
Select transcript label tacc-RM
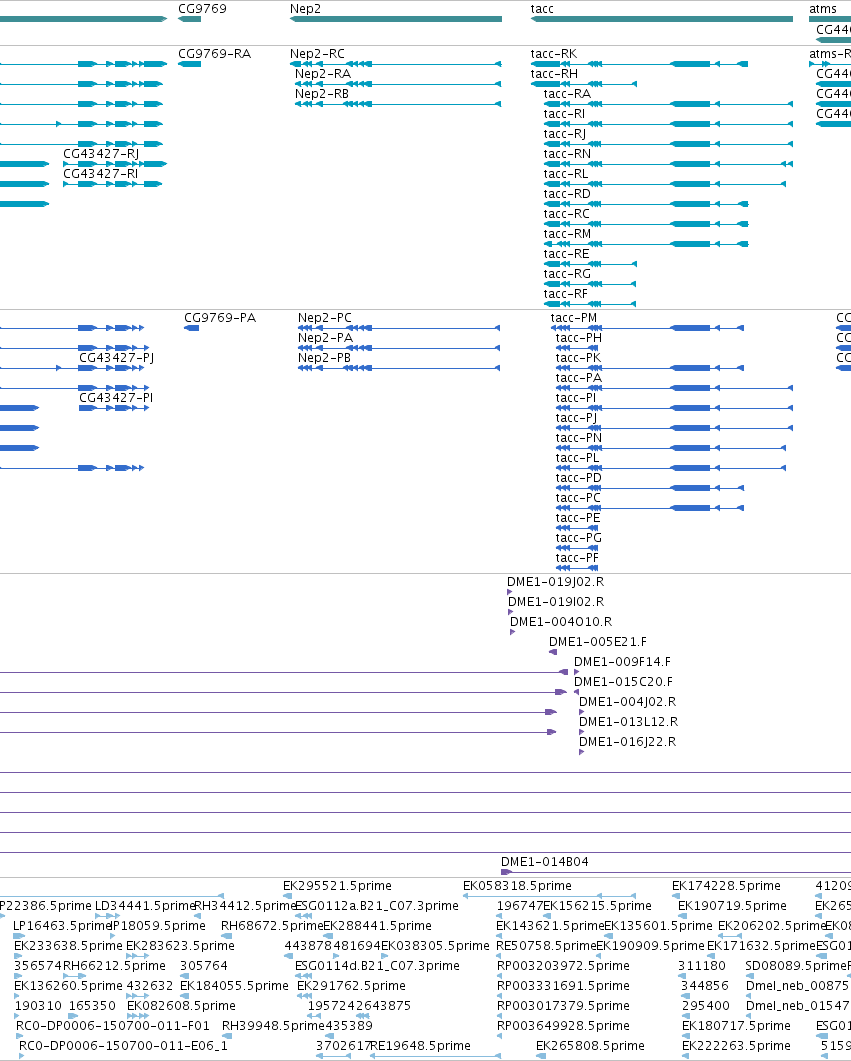coord(567,233)
